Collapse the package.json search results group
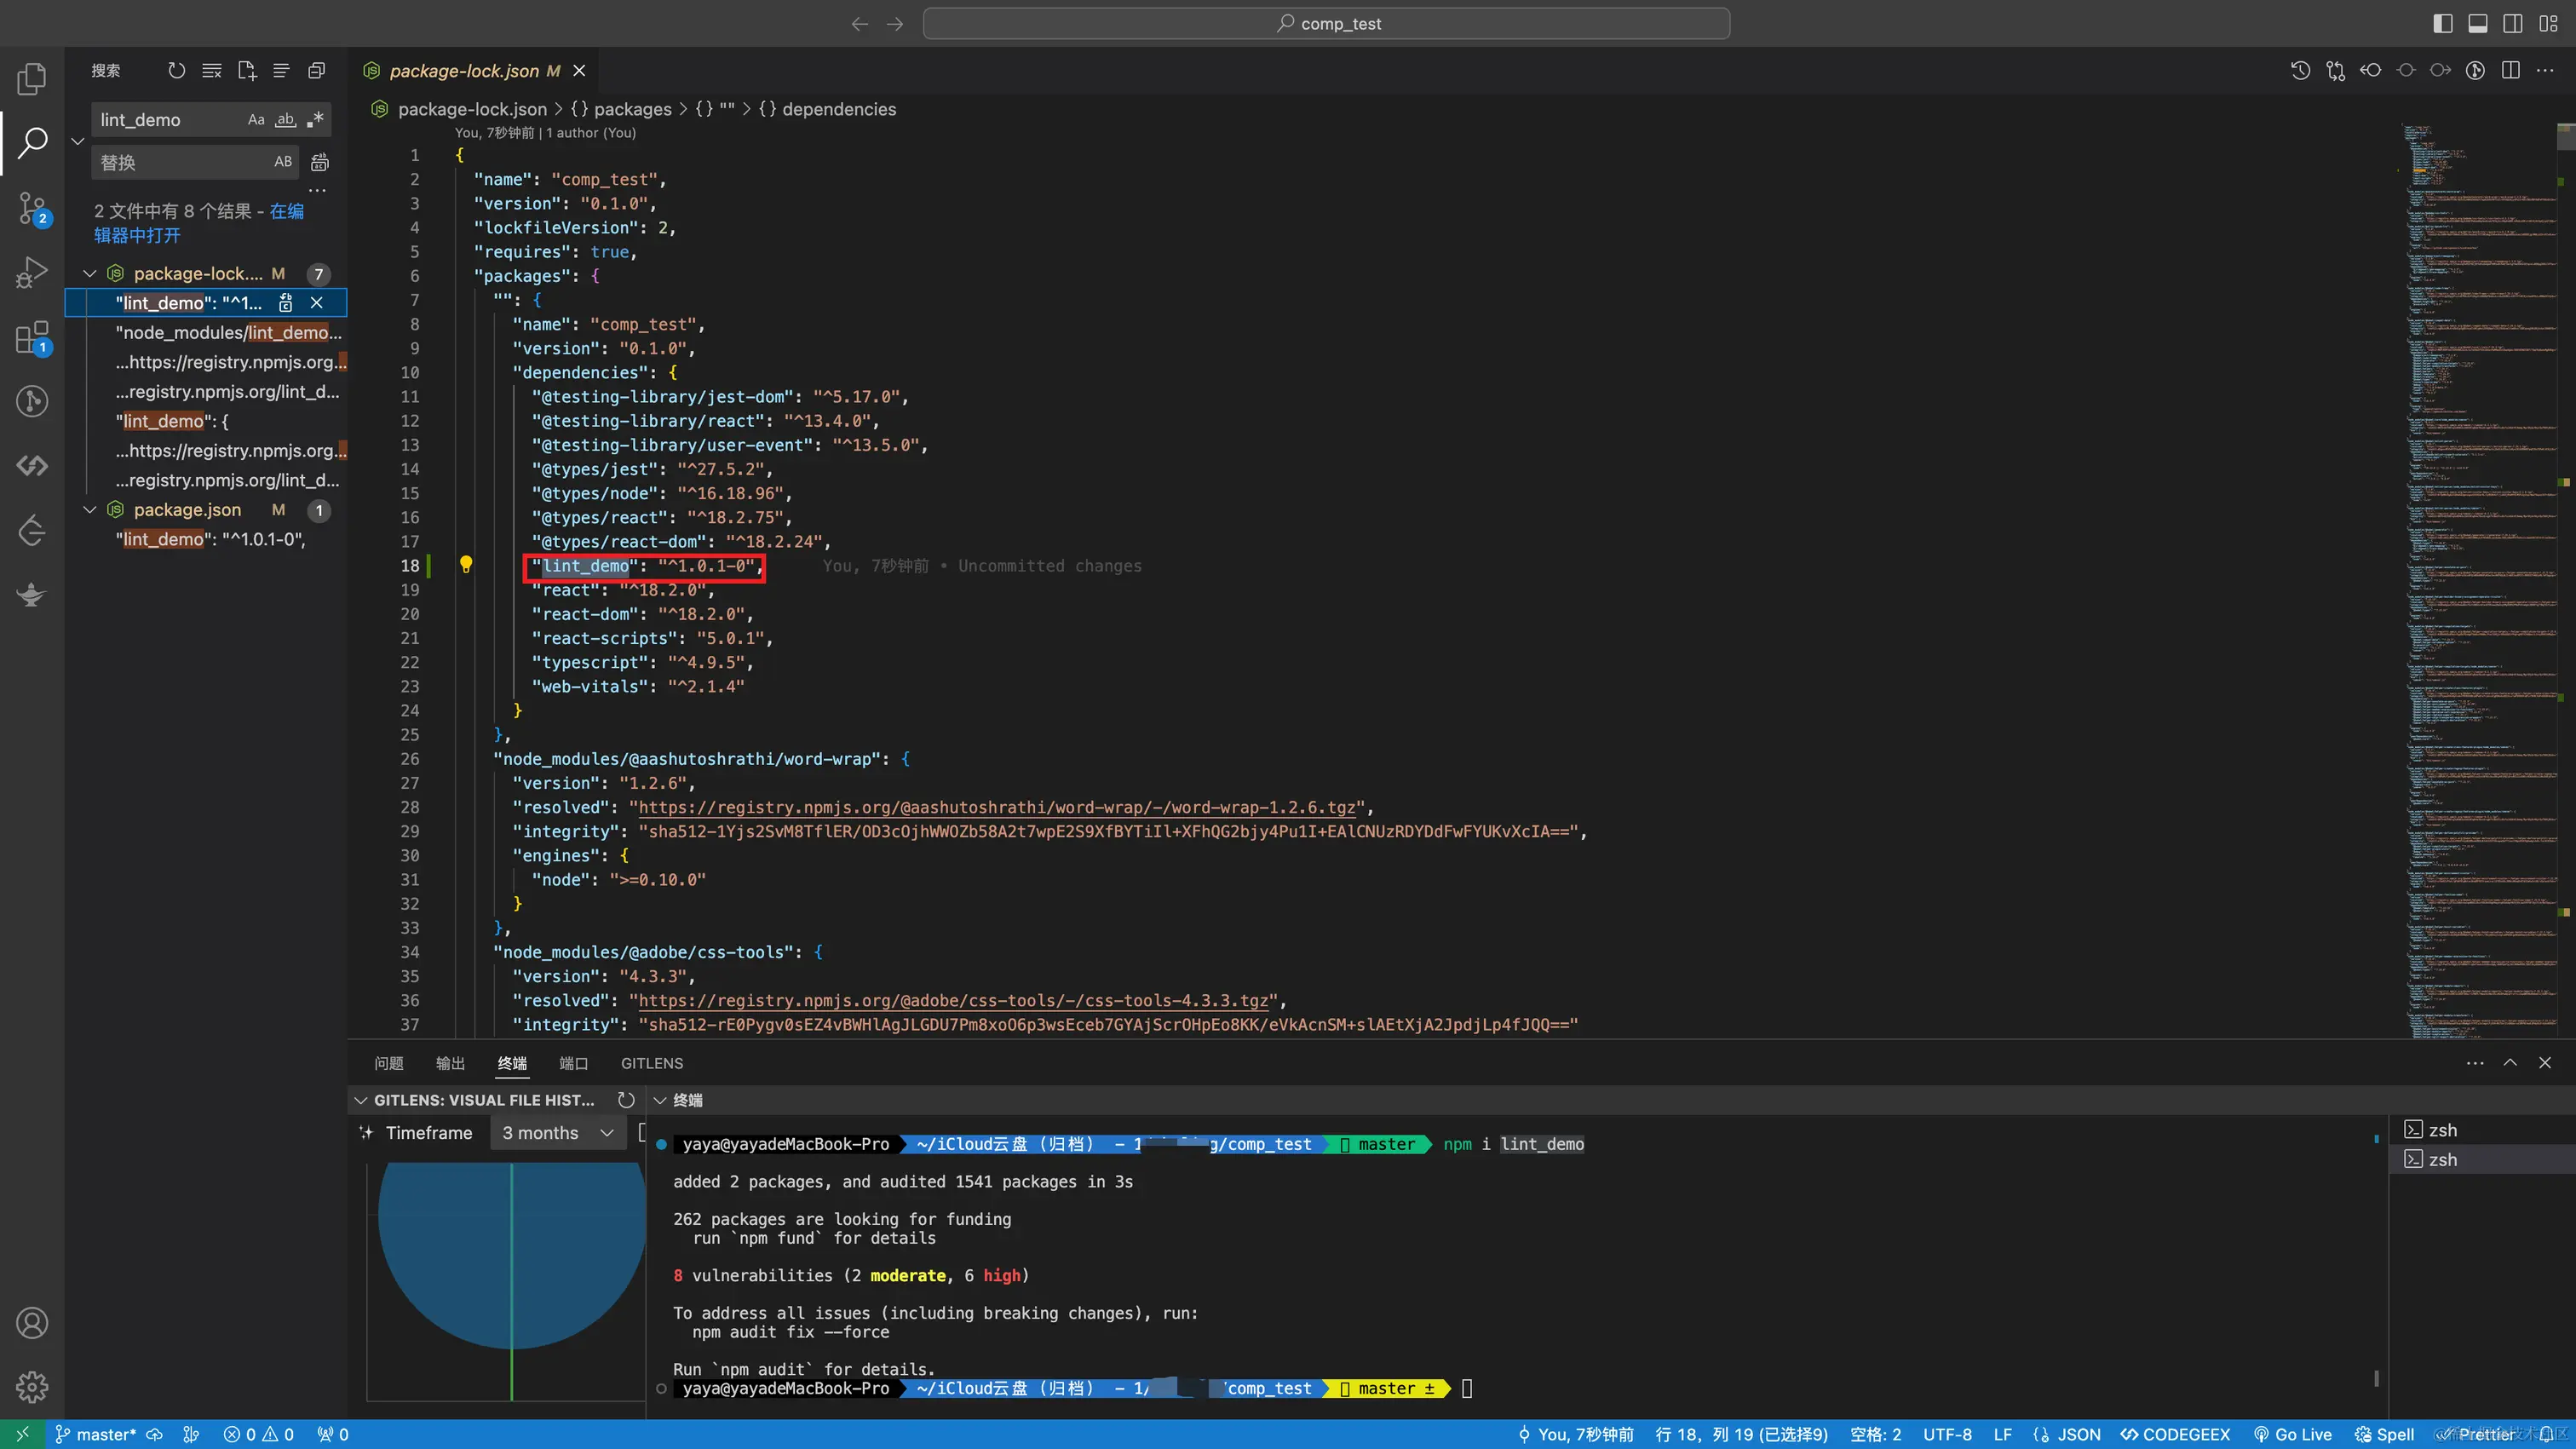 click(x=90, y=510)
